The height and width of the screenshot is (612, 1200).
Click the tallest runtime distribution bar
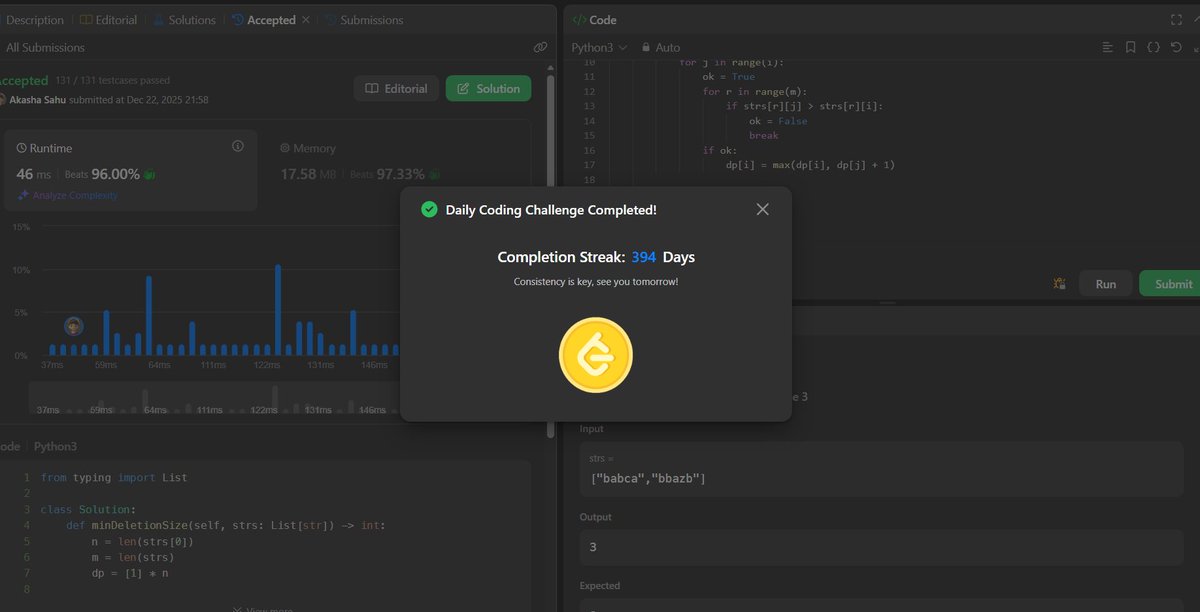click(x=279, y=310)
